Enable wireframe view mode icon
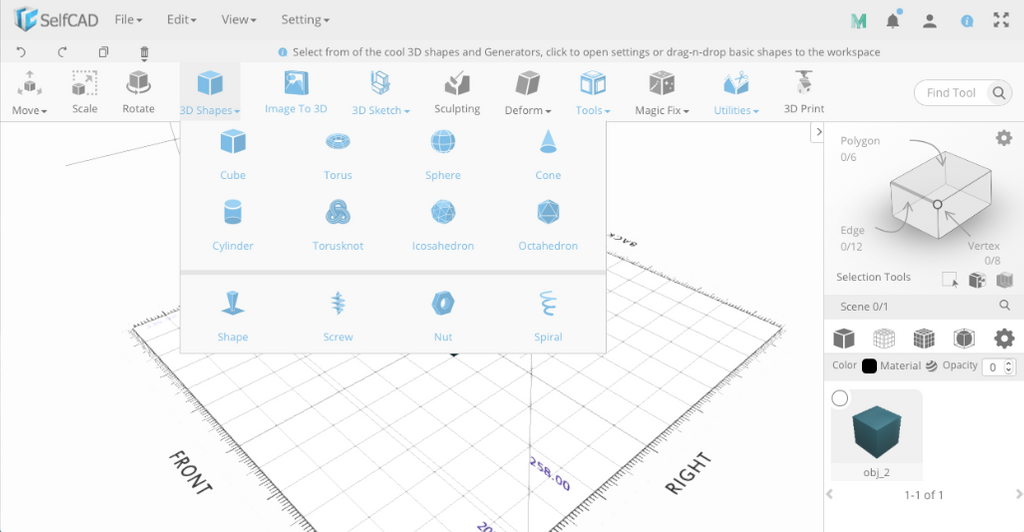This screenshot has width=1024, height=532. tap(884, 338)
